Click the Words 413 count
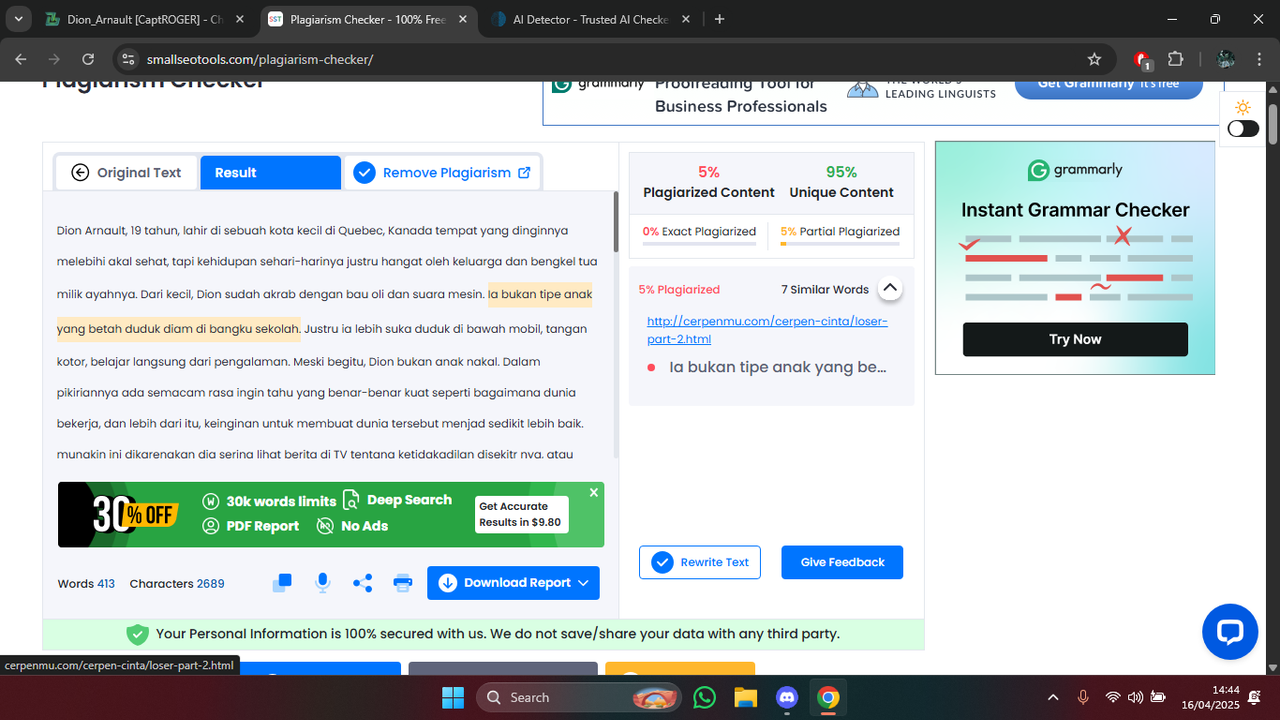 point(86,583)
